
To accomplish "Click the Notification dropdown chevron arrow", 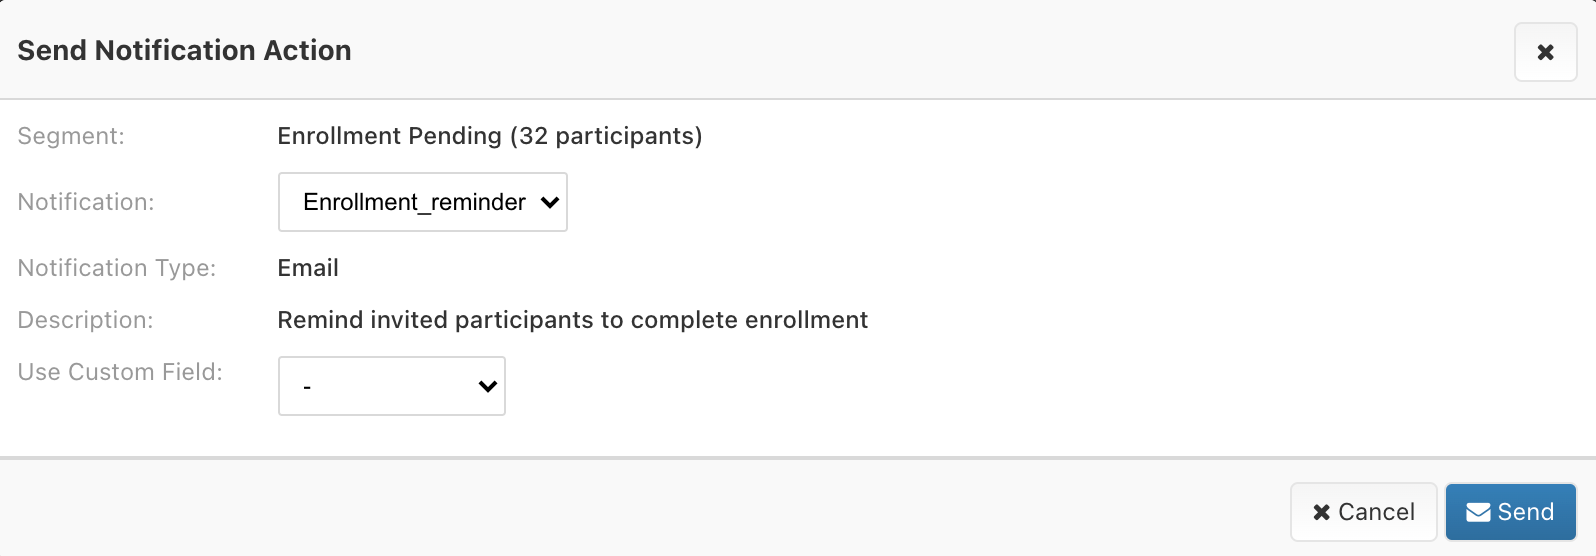I will pyautogui.click(x=549, y=202).
